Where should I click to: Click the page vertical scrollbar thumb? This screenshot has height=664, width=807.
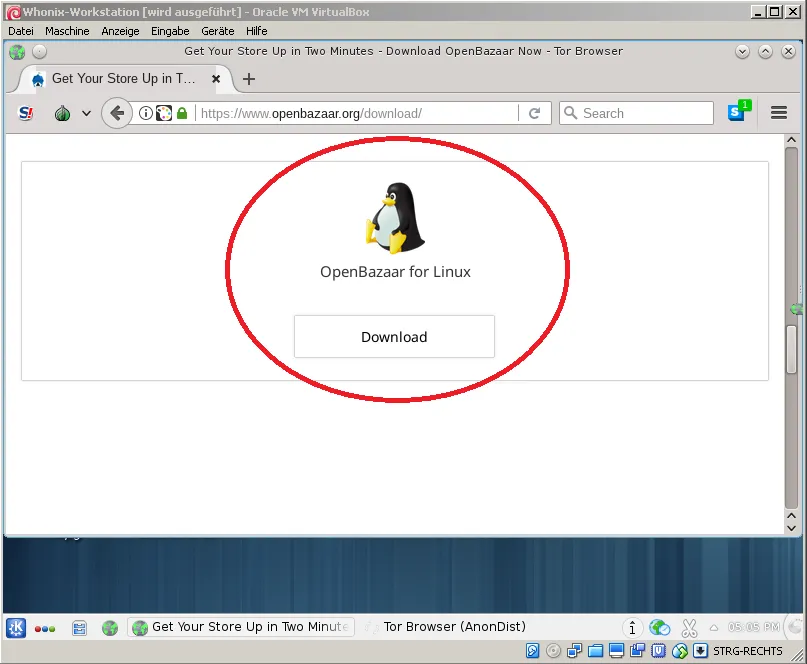[792, 349]
